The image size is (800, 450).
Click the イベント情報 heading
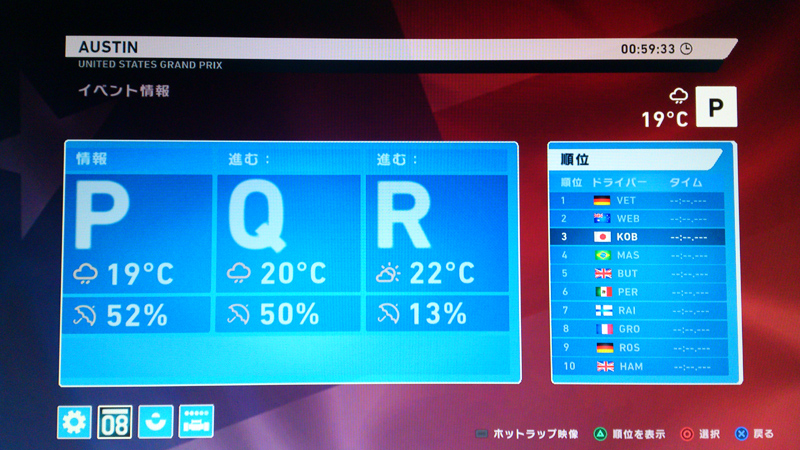(x=123, y=91)
